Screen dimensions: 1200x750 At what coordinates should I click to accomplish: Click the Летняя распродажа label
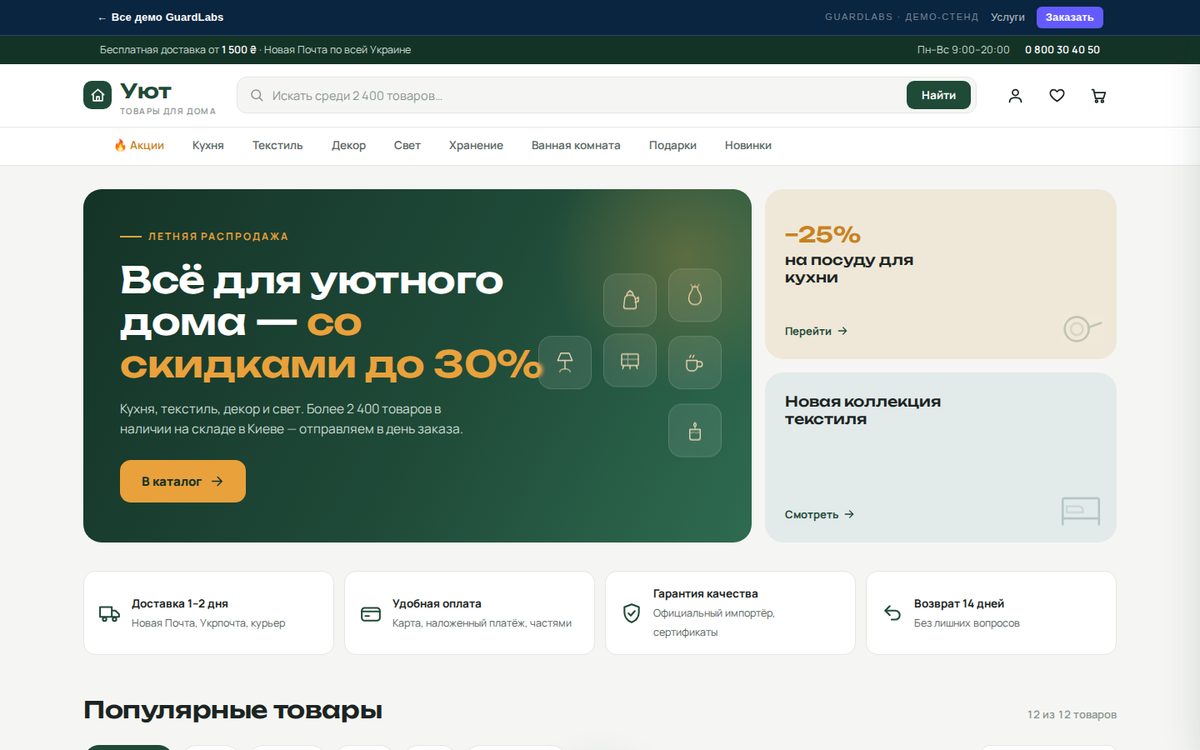pyautogui.click(x=218, y=237)
